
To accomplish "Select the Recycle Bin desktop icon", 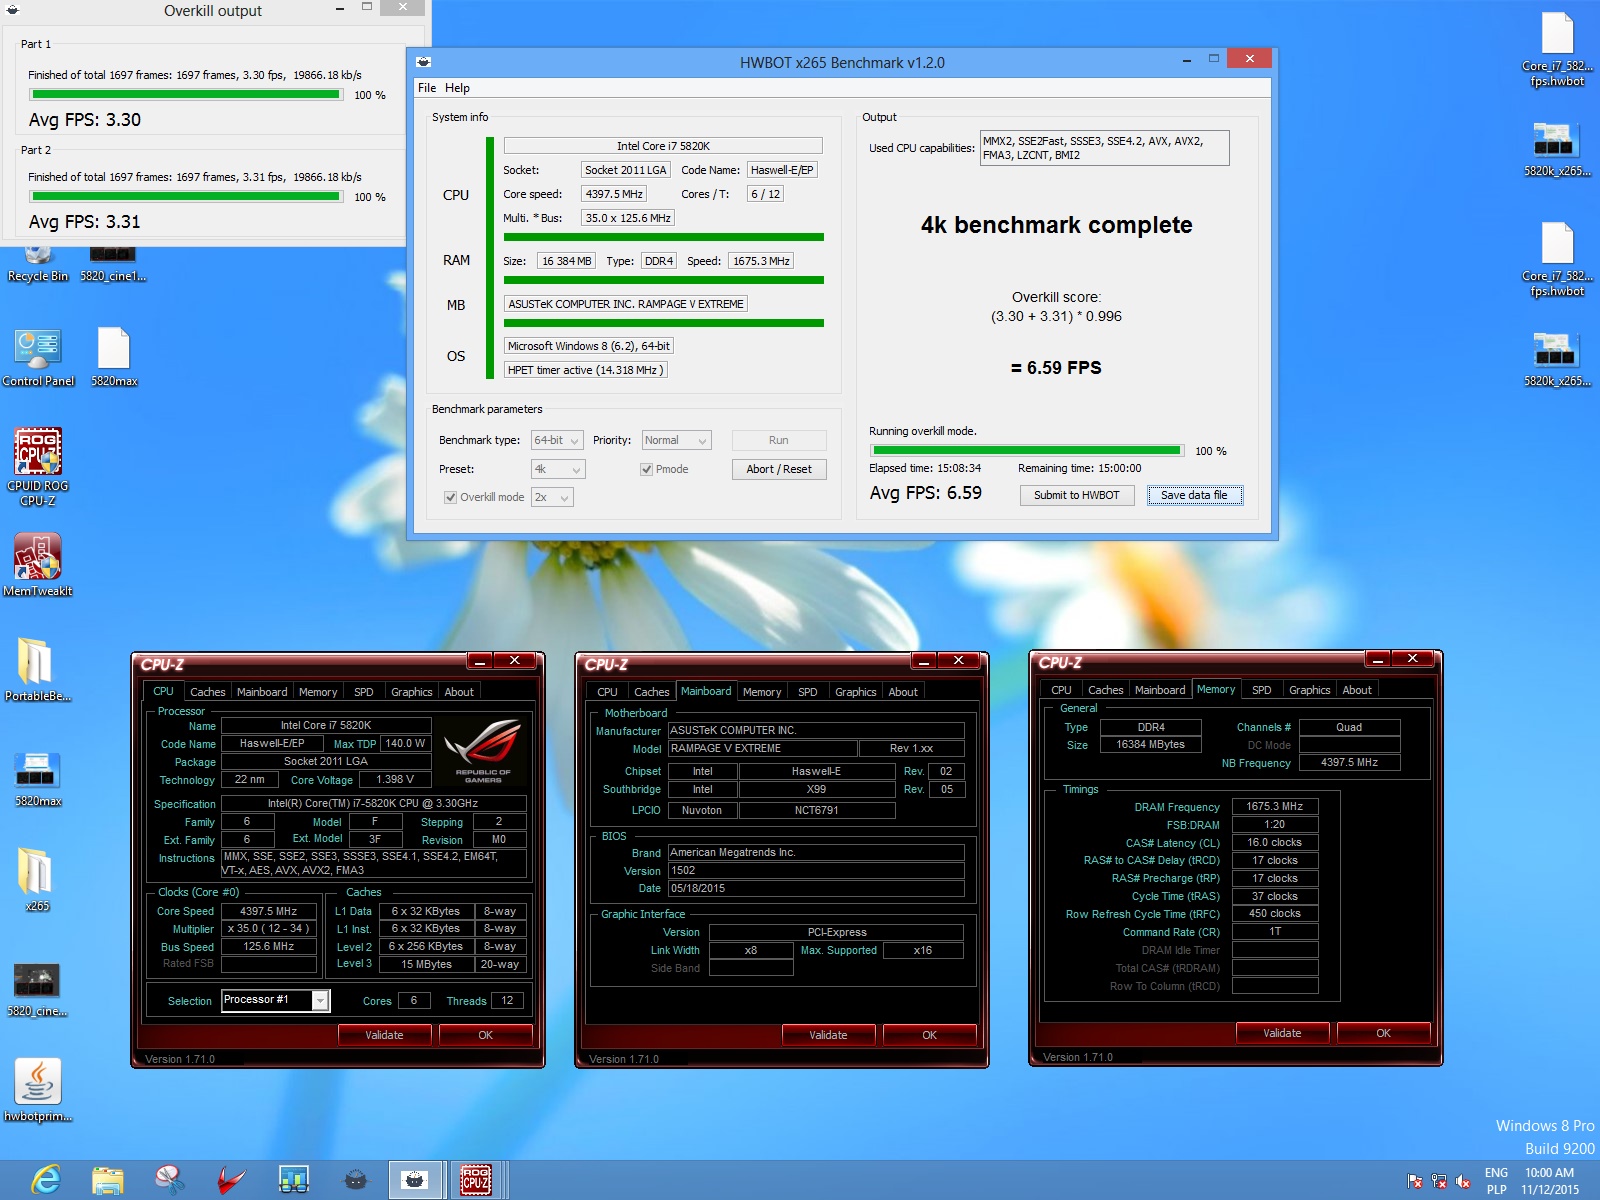I will tap(38, 265).
